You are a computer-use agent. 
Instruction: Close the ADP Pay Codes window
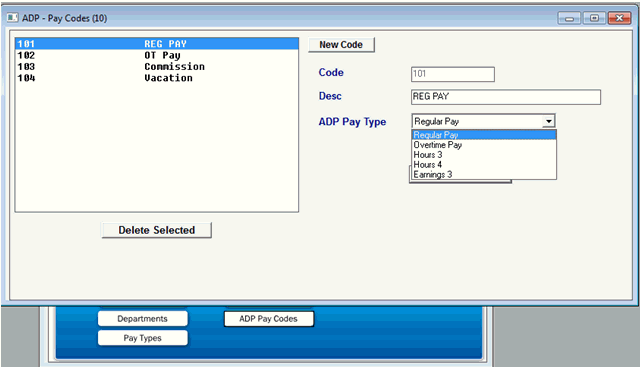(619, 18)
